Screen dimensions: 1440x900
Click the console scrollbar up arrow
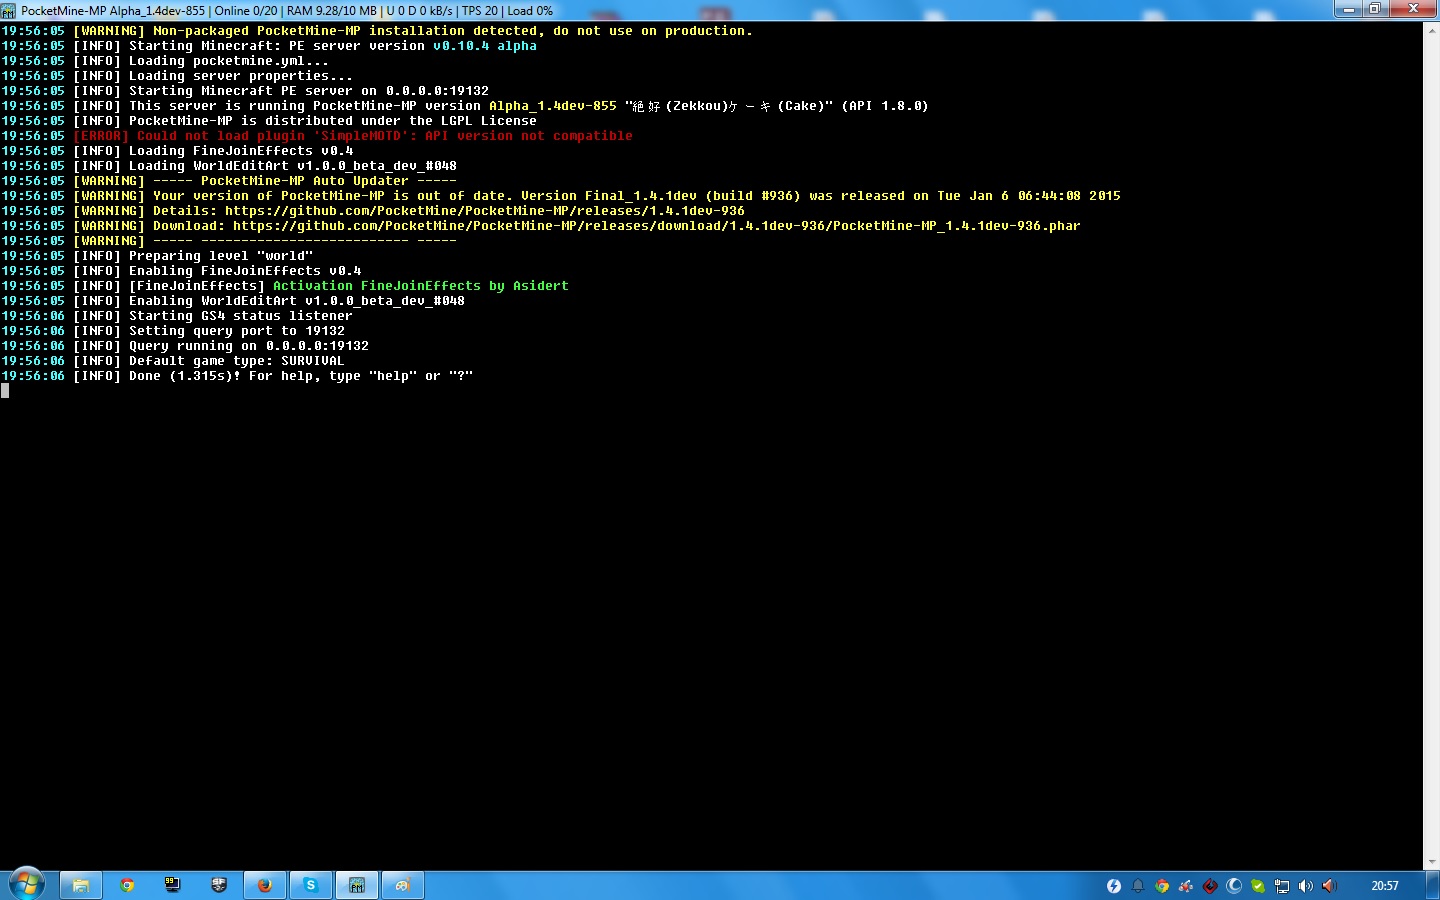point(1432,30)
